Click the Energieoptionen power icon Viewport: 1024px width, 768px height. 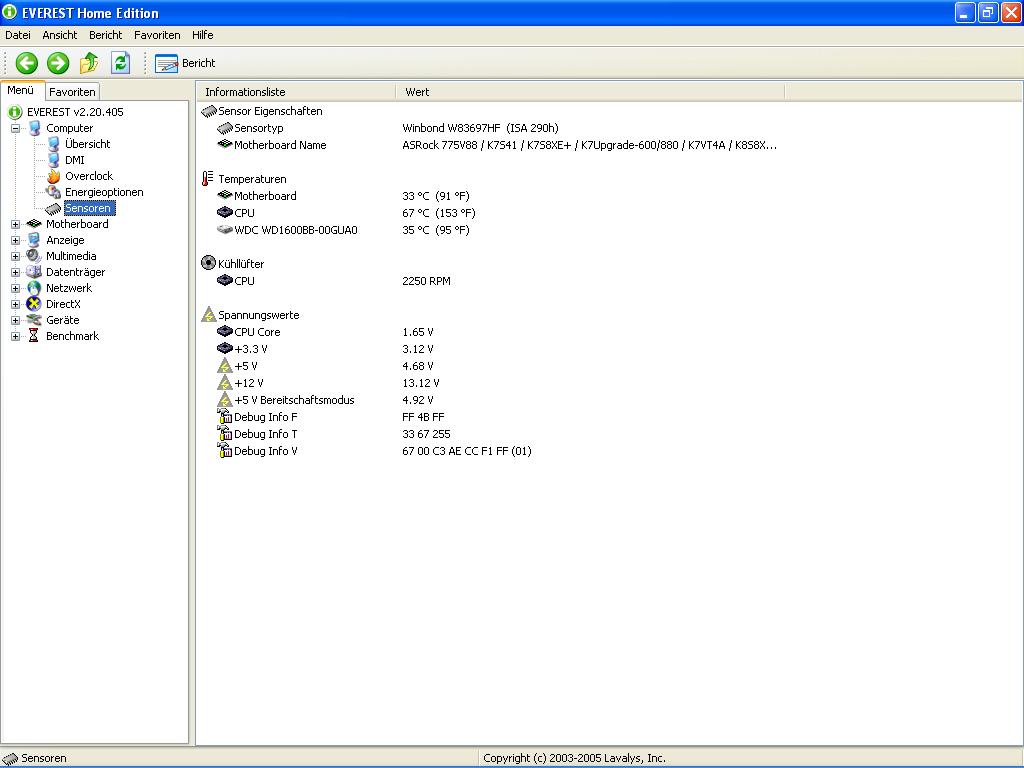coord(54,192)
